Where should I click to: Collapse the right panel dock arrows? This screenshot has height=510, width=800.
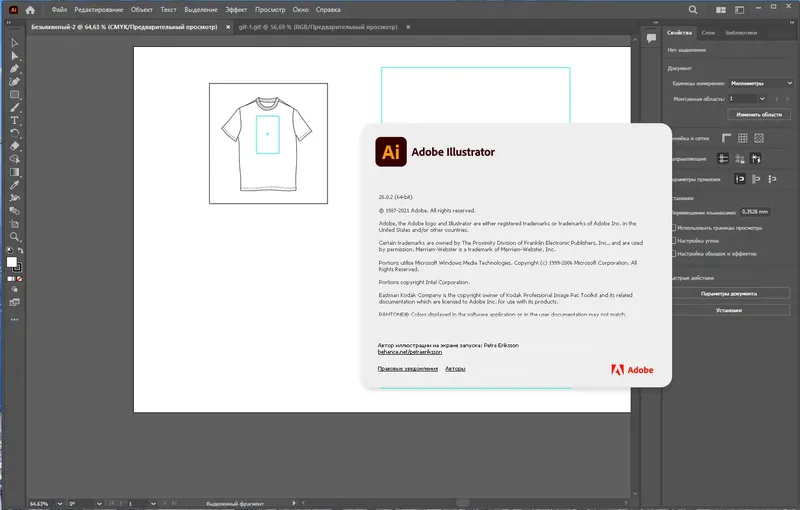coord(790,22)
